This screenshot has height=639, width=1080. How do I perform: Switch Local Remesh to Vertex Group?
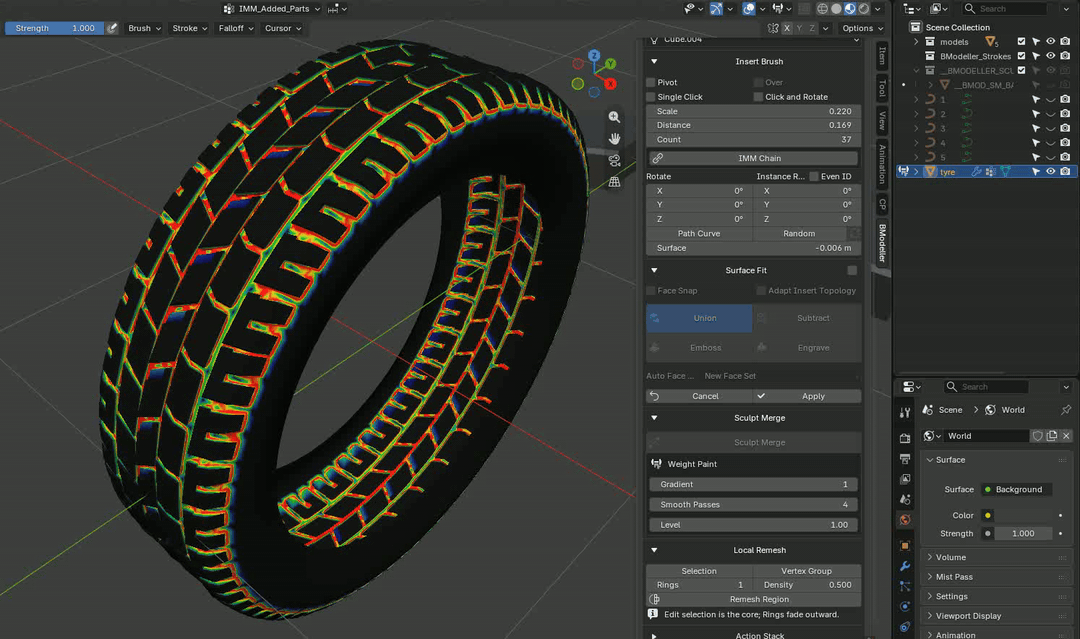click(x=807, y=571)
